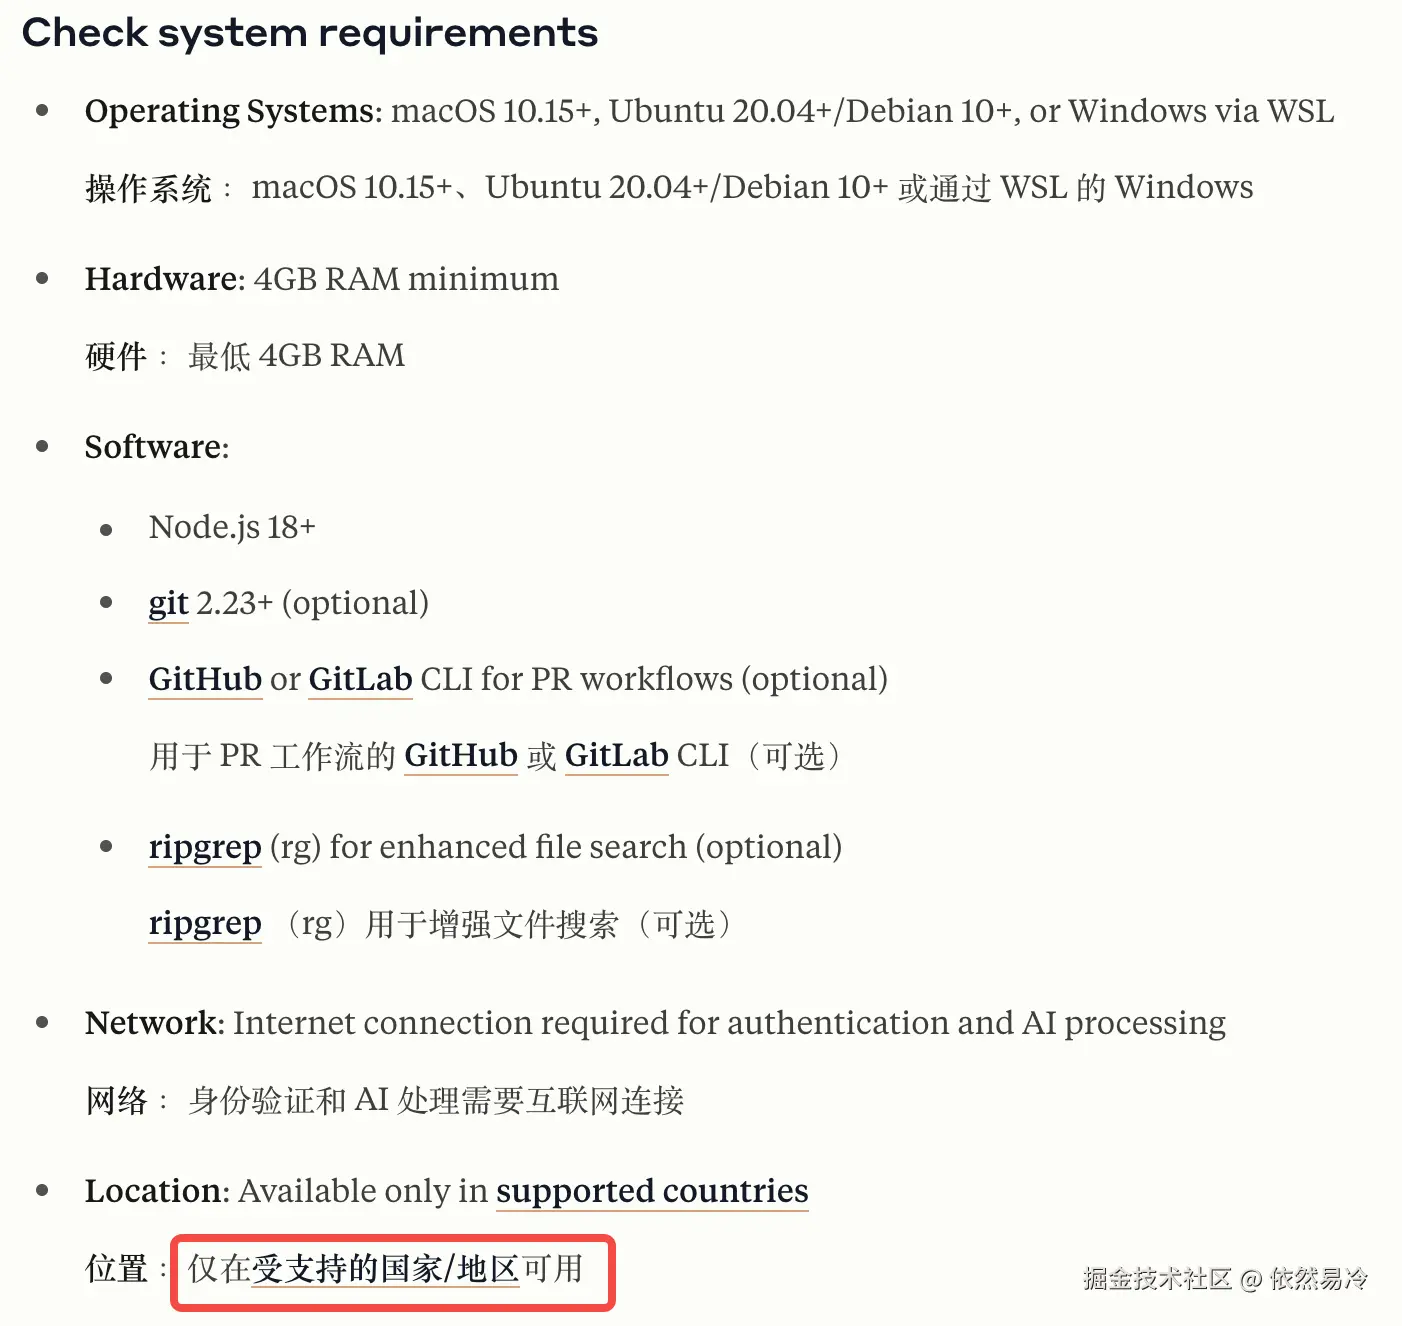Click the 掘金技术社区 watermark text
The width and height of the screenshot is (1402, 1326).
[1157, 1279]
